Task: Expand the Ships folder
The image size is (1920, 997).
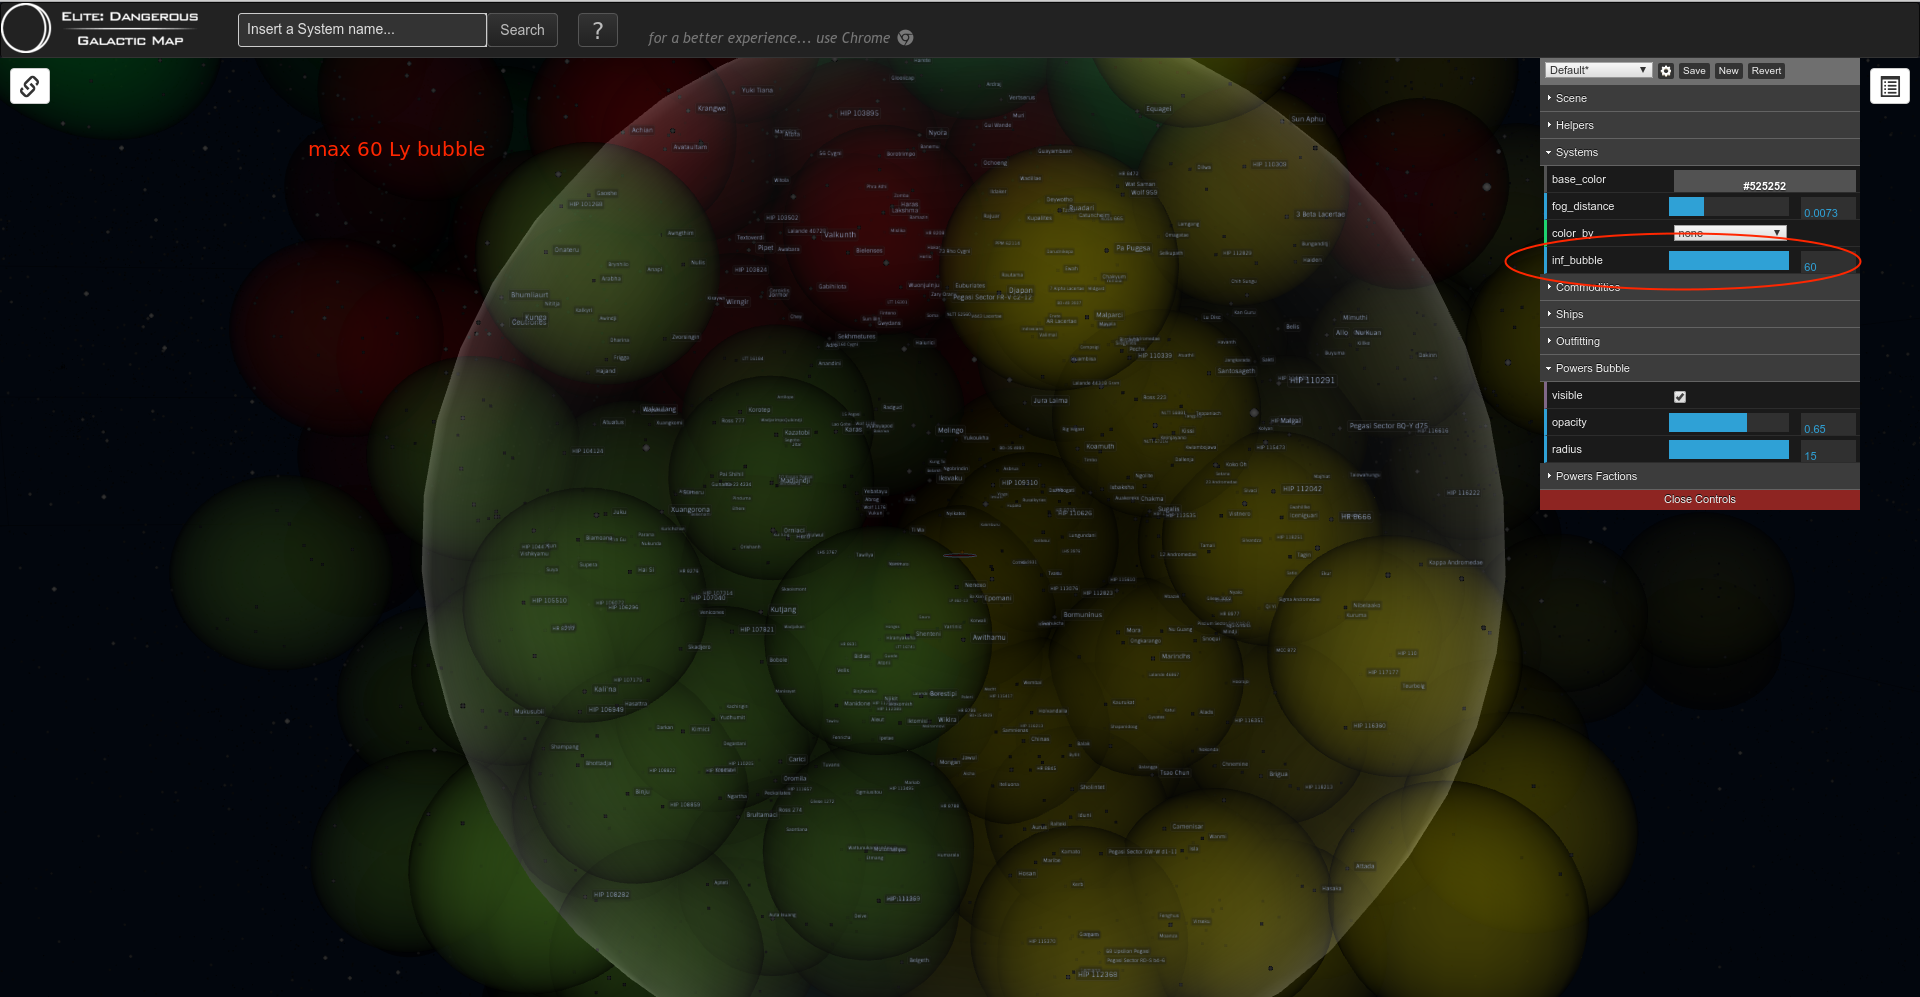Action: (x=1700, y=314)
